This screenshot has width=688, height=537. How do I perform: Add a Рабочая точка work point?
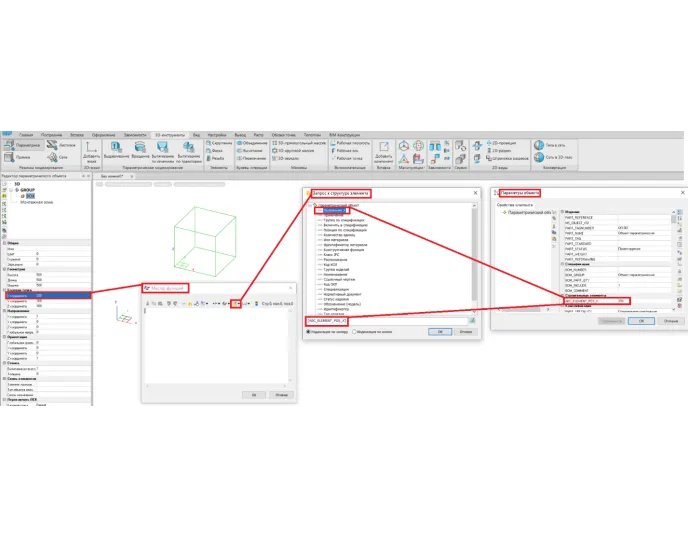point(347,158)
